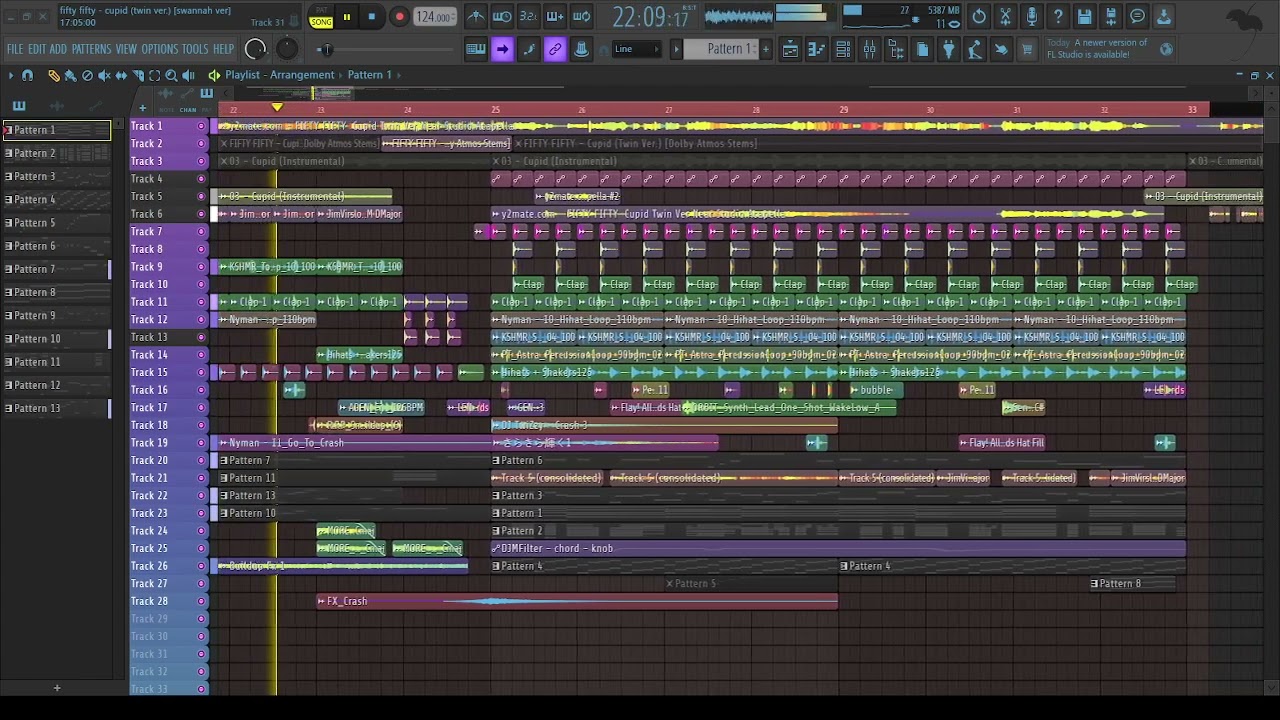Open the FILE menu

click(x=15, y=49)
